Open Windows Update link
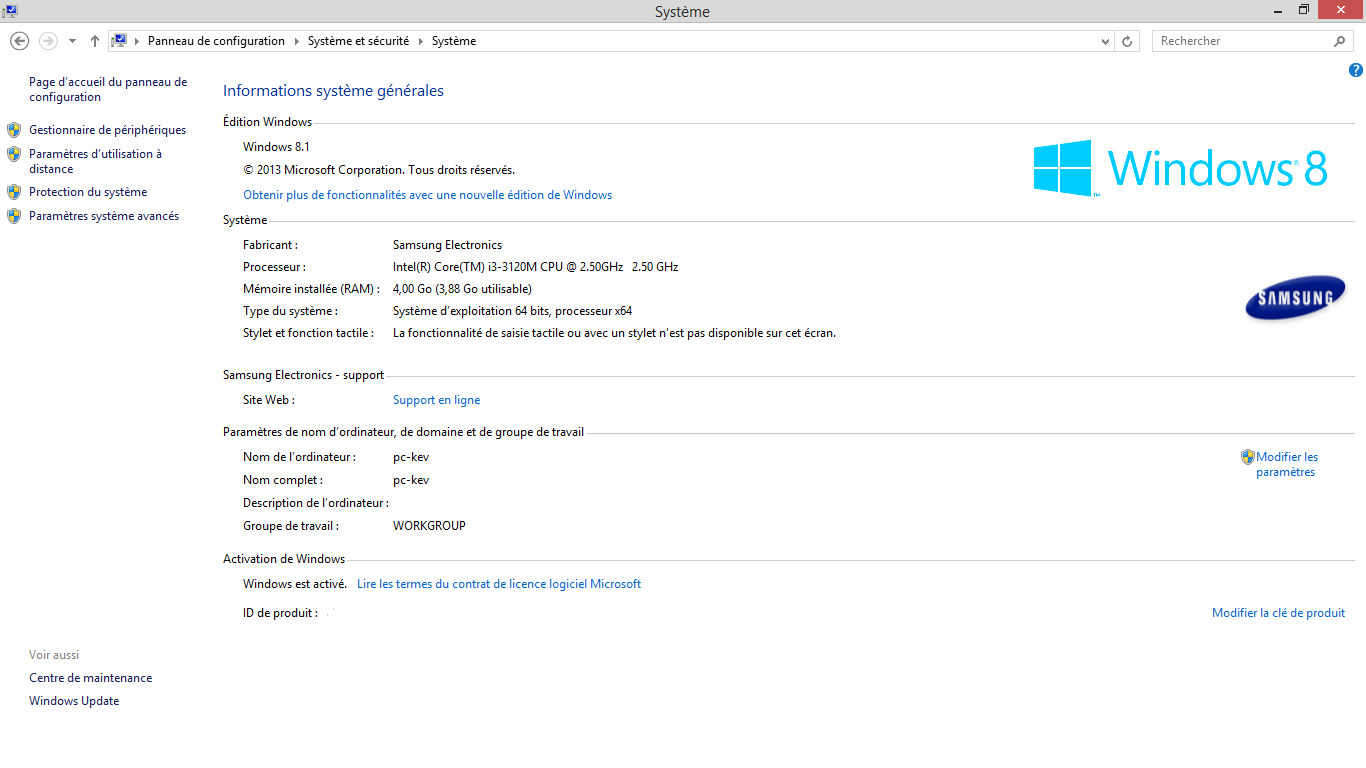The image size is (1366, 768). click(74, 701)
